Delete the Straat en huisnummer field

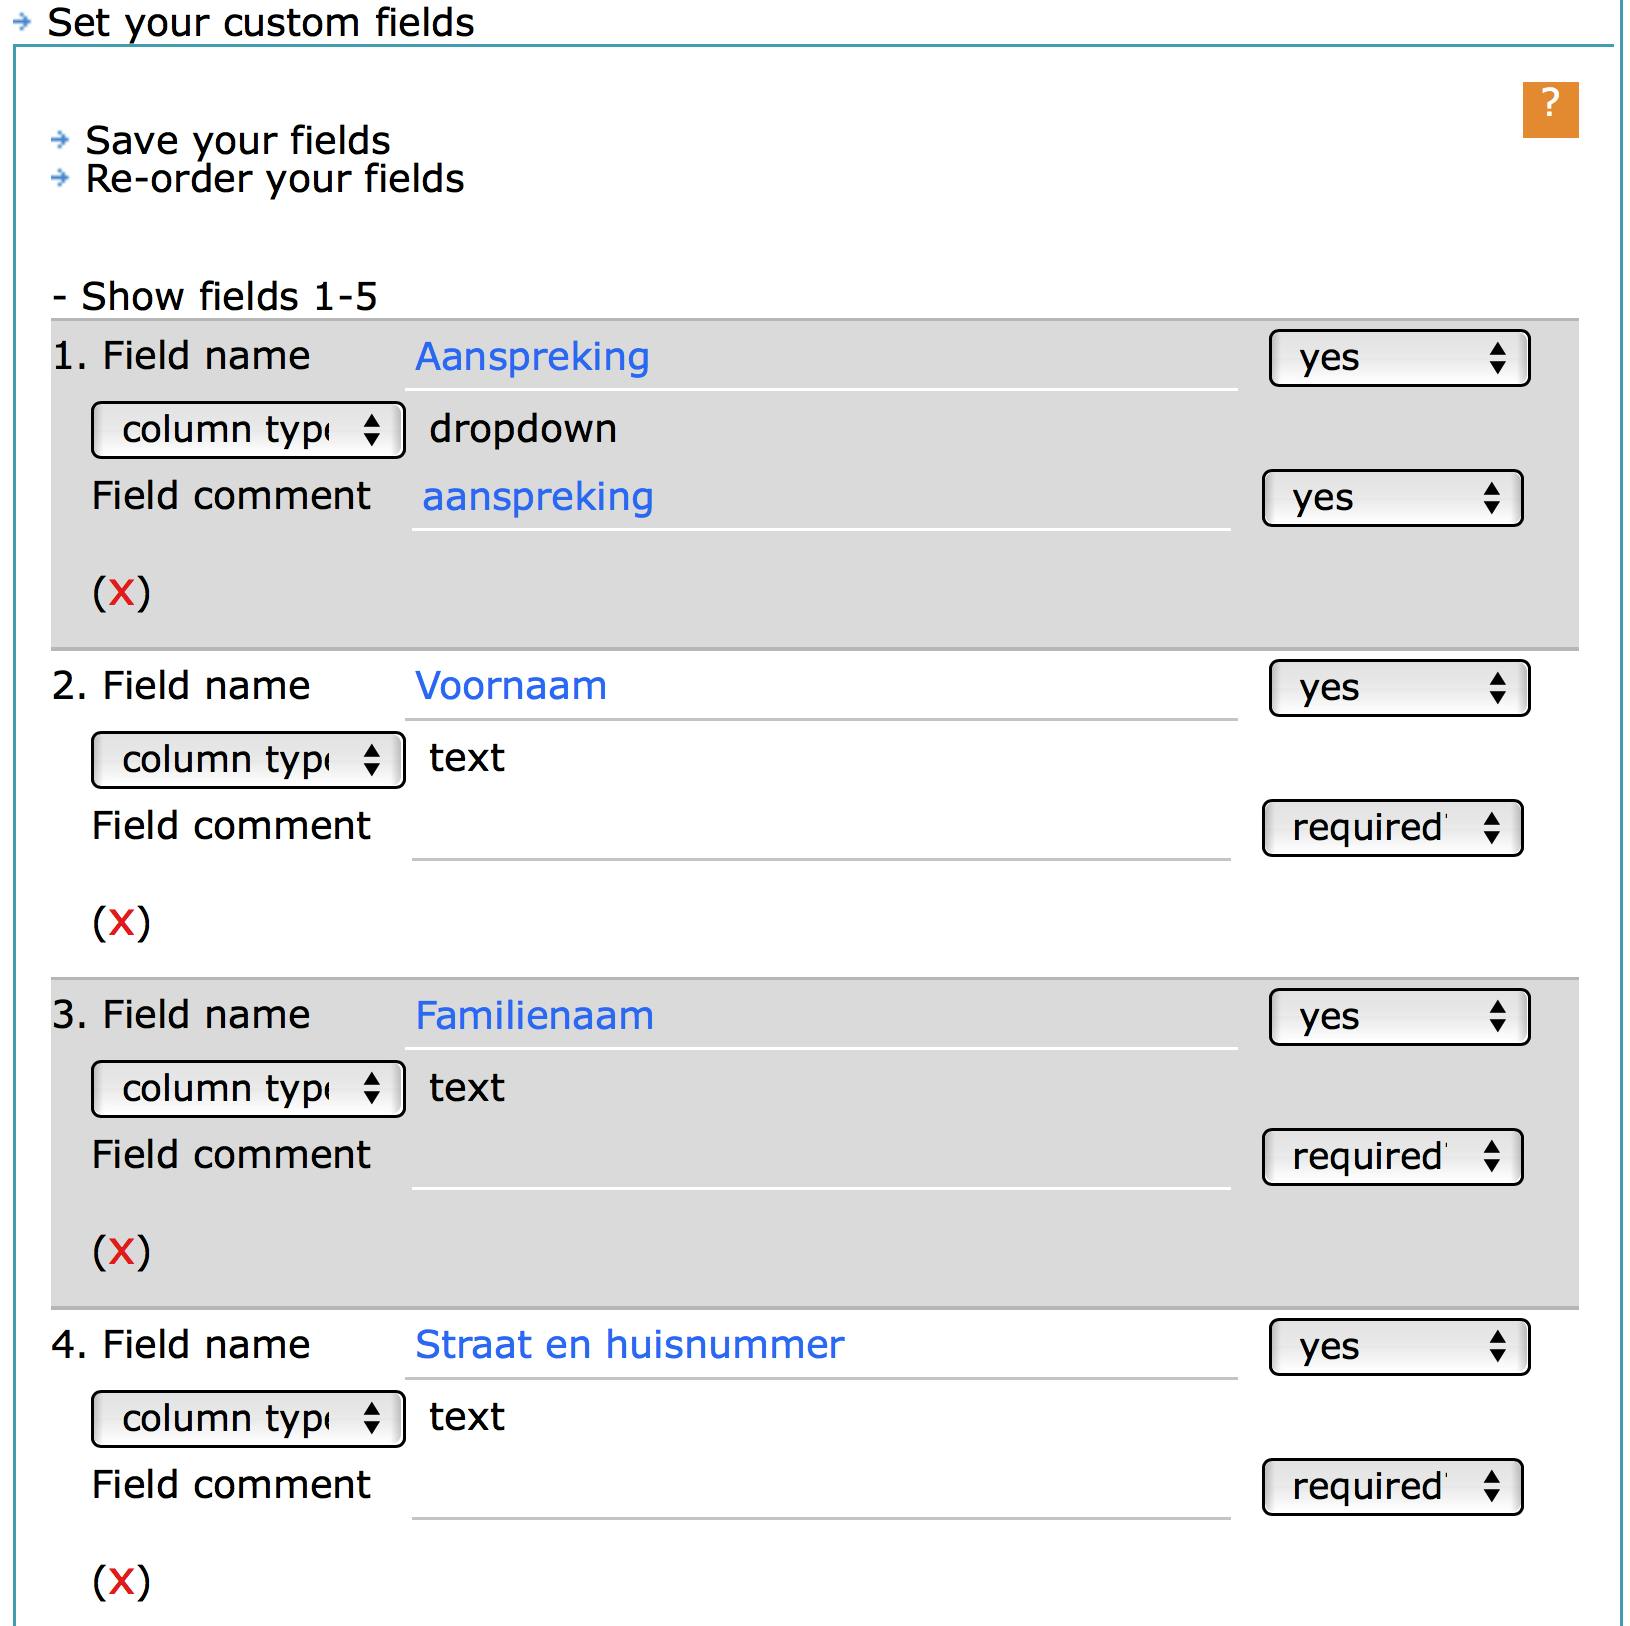pyautogui.click(x=121, y=1580)
